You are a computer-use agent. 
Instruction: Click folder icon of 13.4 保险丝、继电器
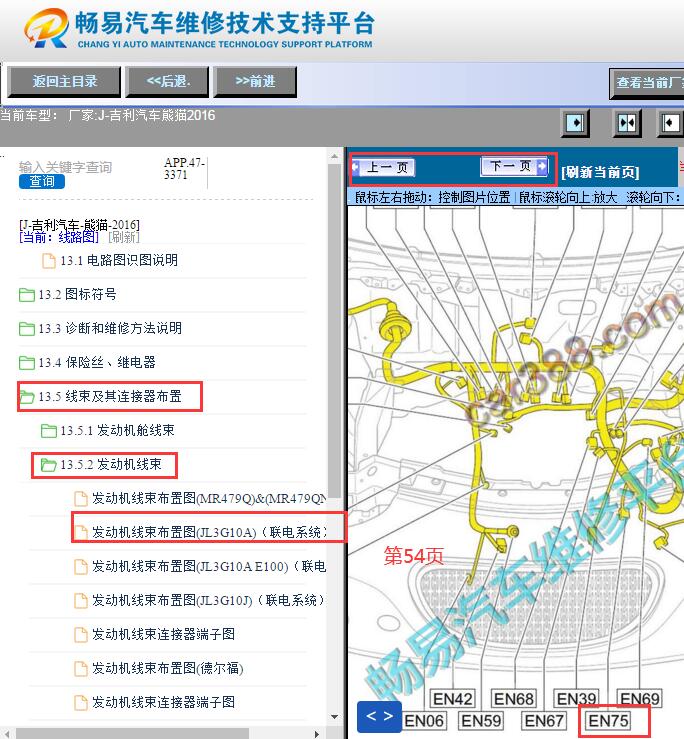point(26,363)
